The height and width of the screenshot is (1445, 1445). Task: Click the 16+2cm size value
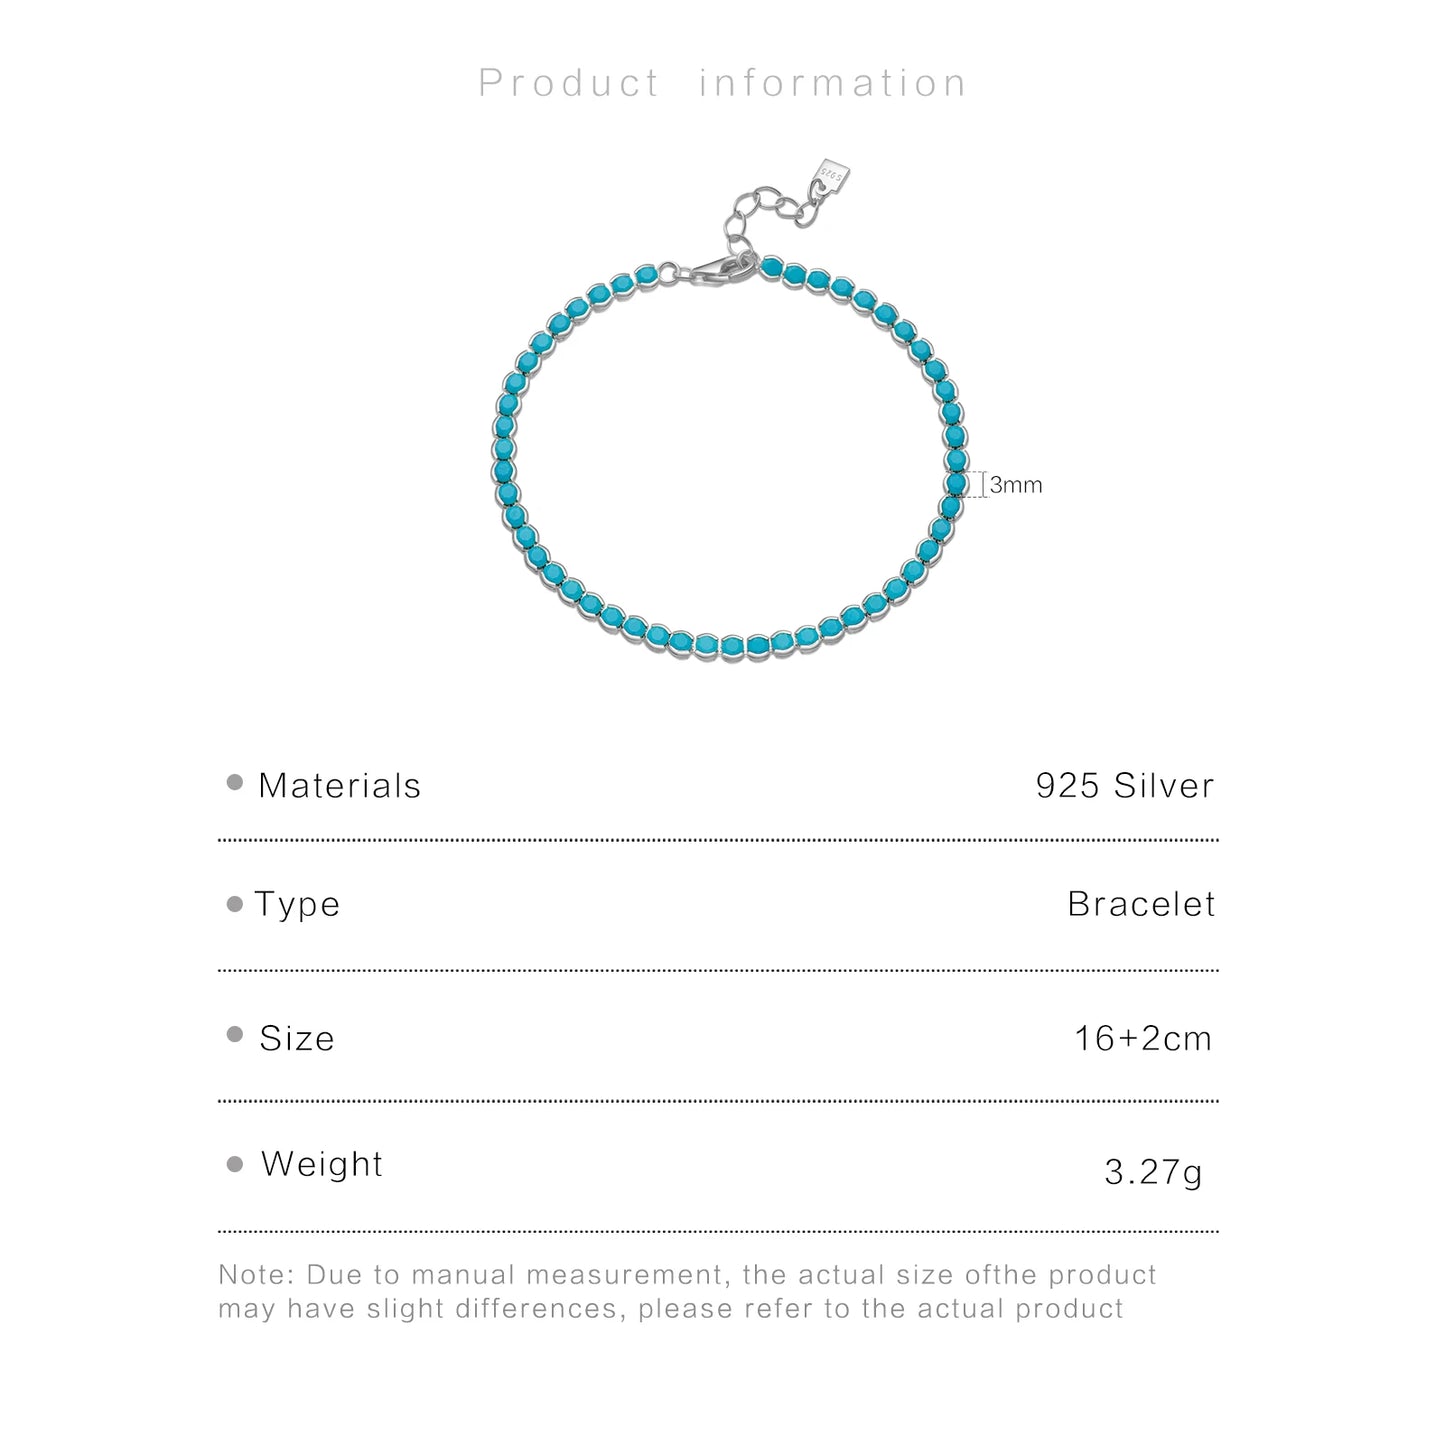click(1143, 1038)
